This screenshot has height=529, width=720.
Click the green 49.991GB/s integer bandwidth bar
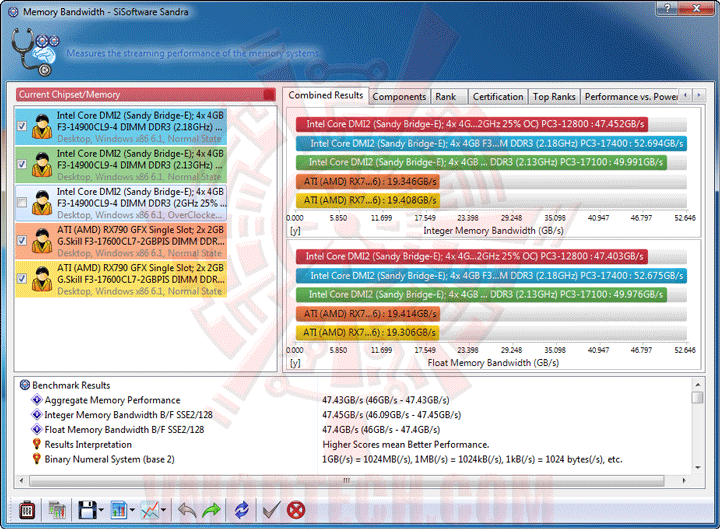481,162
